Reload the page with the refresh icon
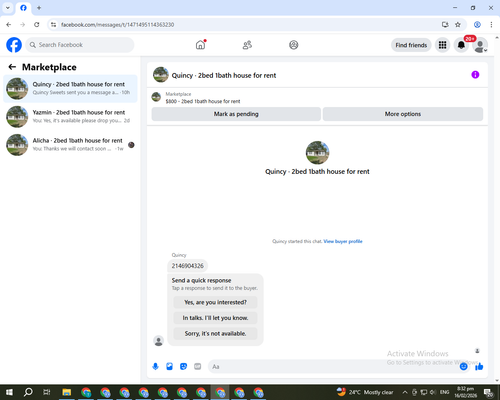This screenshot has height=400, width=500. tap(37, 25)
